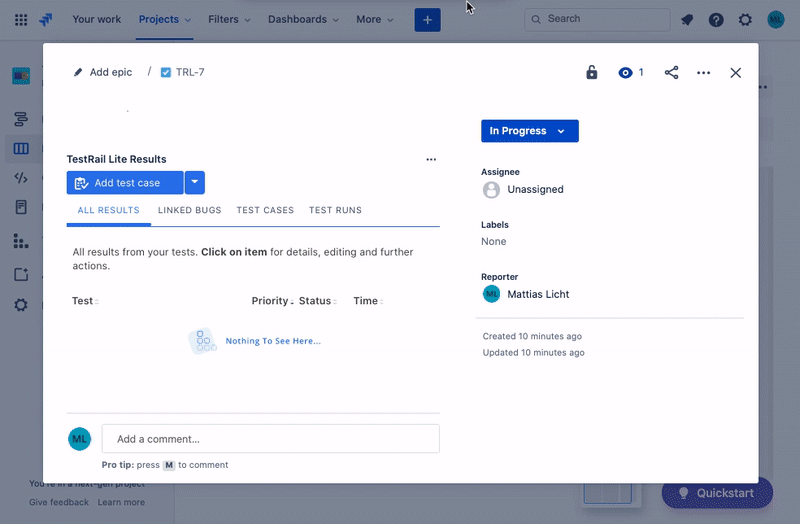Click the Unassigned avatar icon

tap(491, 190)
